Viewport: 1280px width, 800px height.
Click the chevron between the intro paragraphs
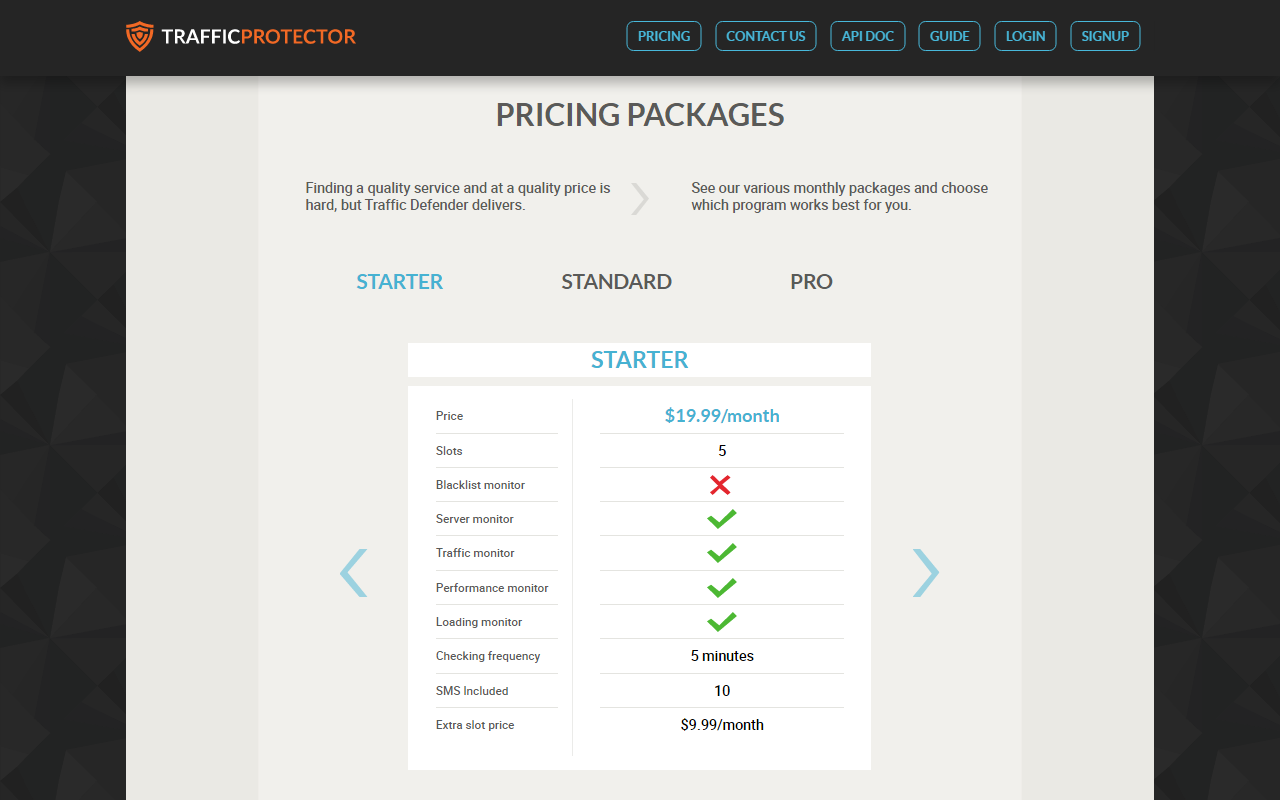click(x=640, y=198)
